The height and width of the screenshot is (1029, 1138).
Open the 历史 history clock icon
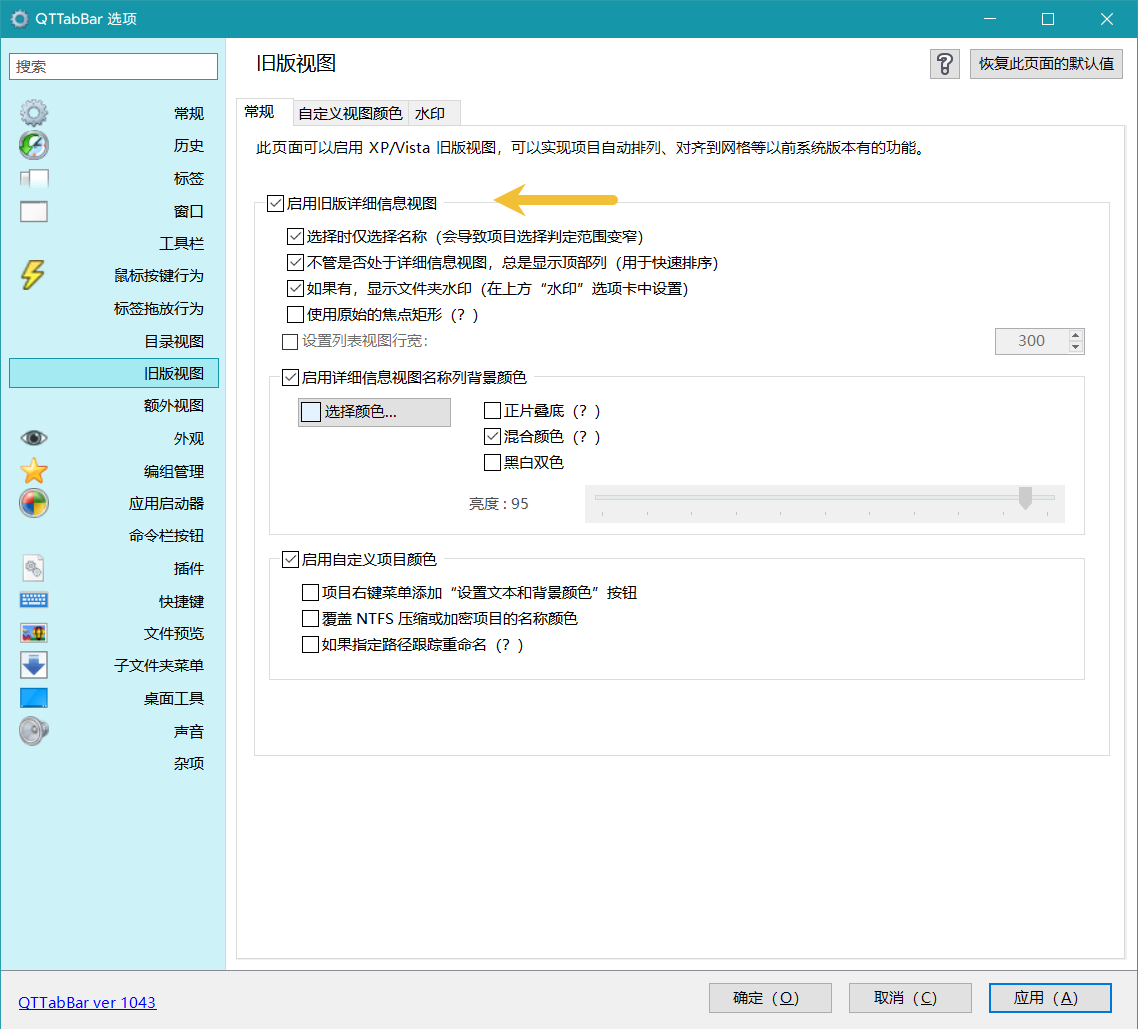(34, 146)
